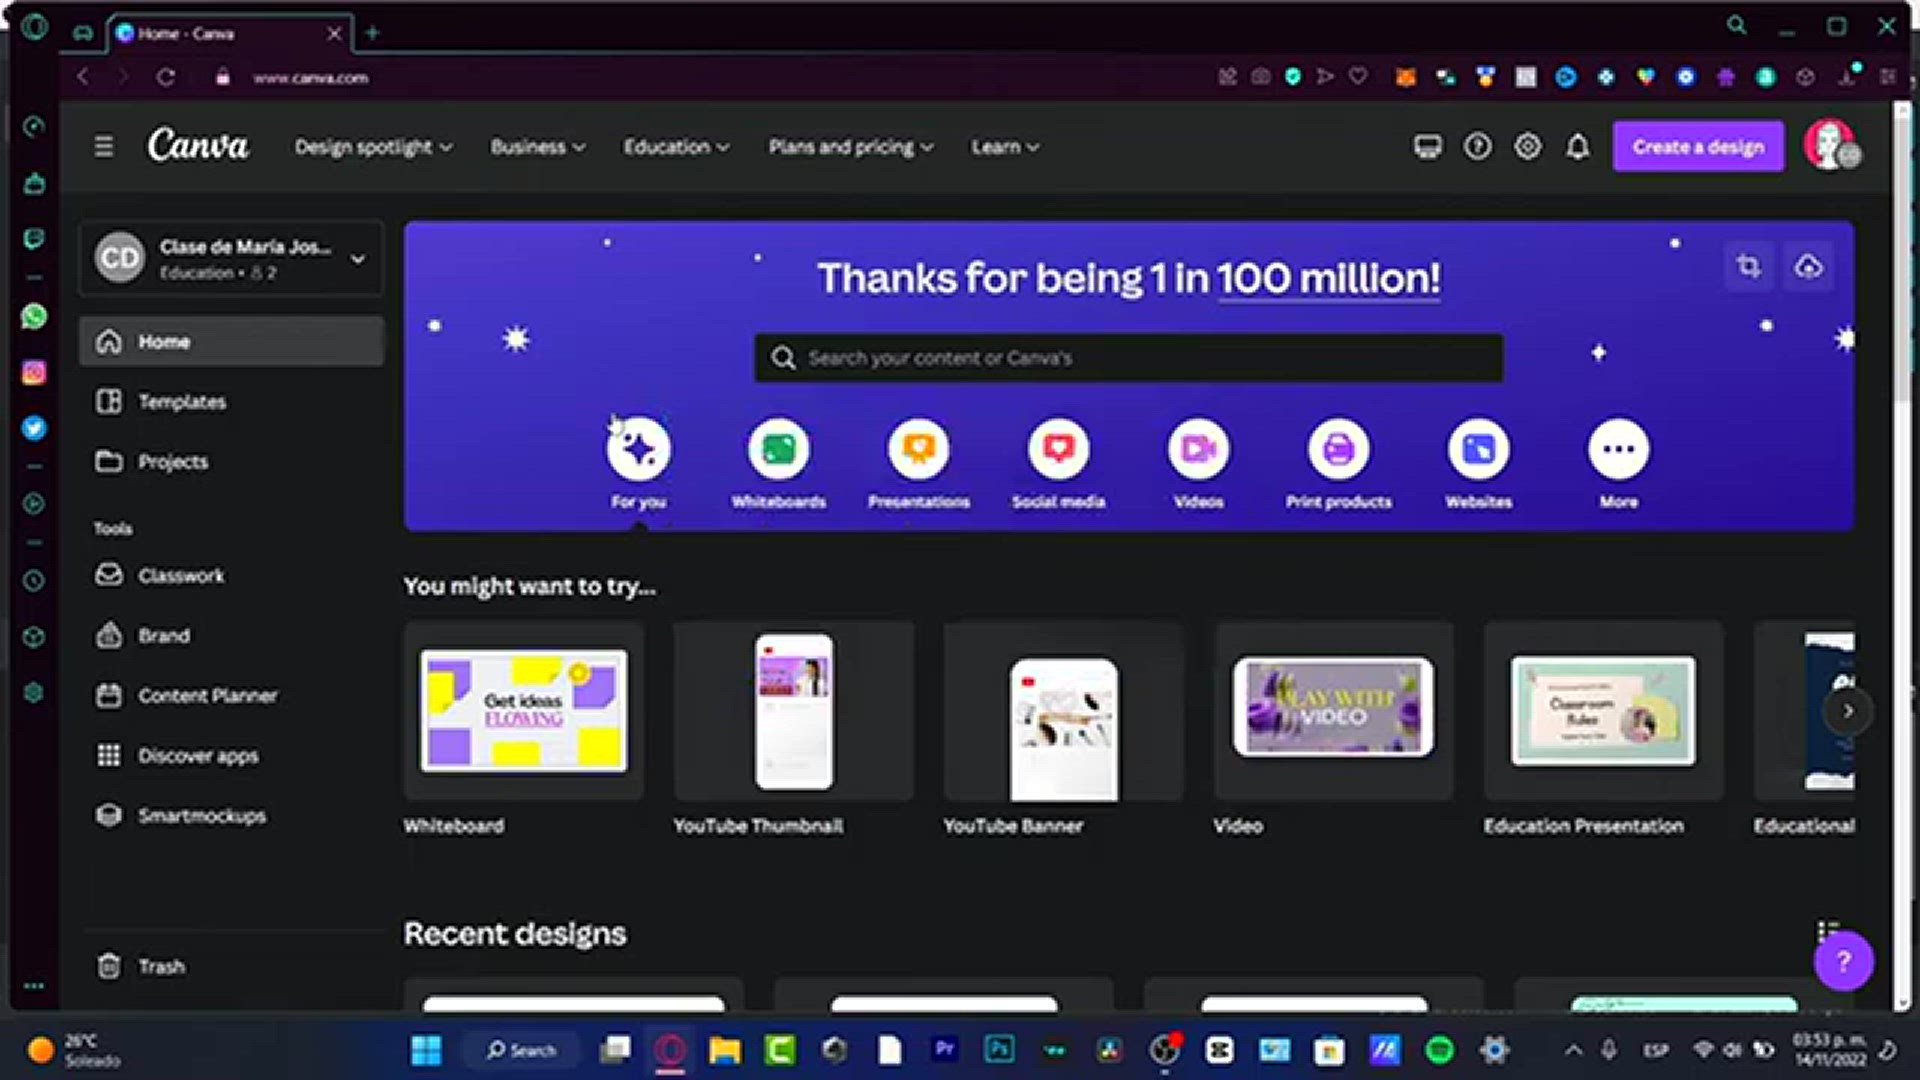Viewport: 1920px width, 1080px height.
Task: Select the Print products category icon
Action: [1338, 449]
